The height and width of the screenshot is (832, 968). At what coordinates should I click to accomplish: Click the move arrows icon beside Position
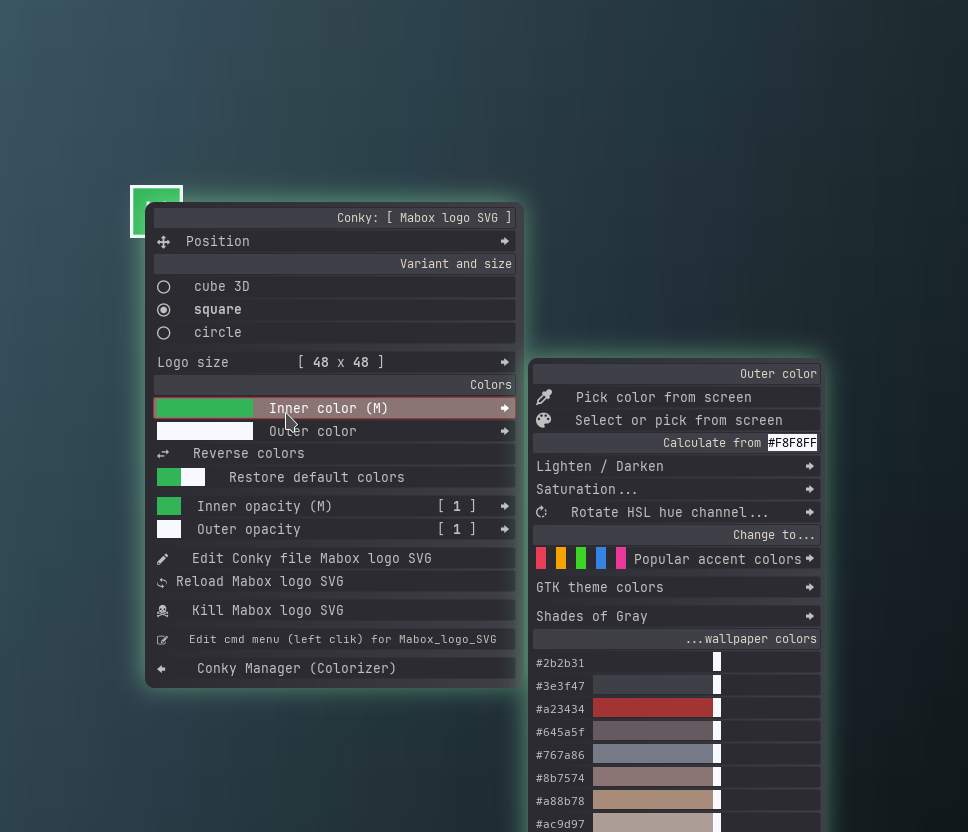pyautogui.click(x=163, y=242)
